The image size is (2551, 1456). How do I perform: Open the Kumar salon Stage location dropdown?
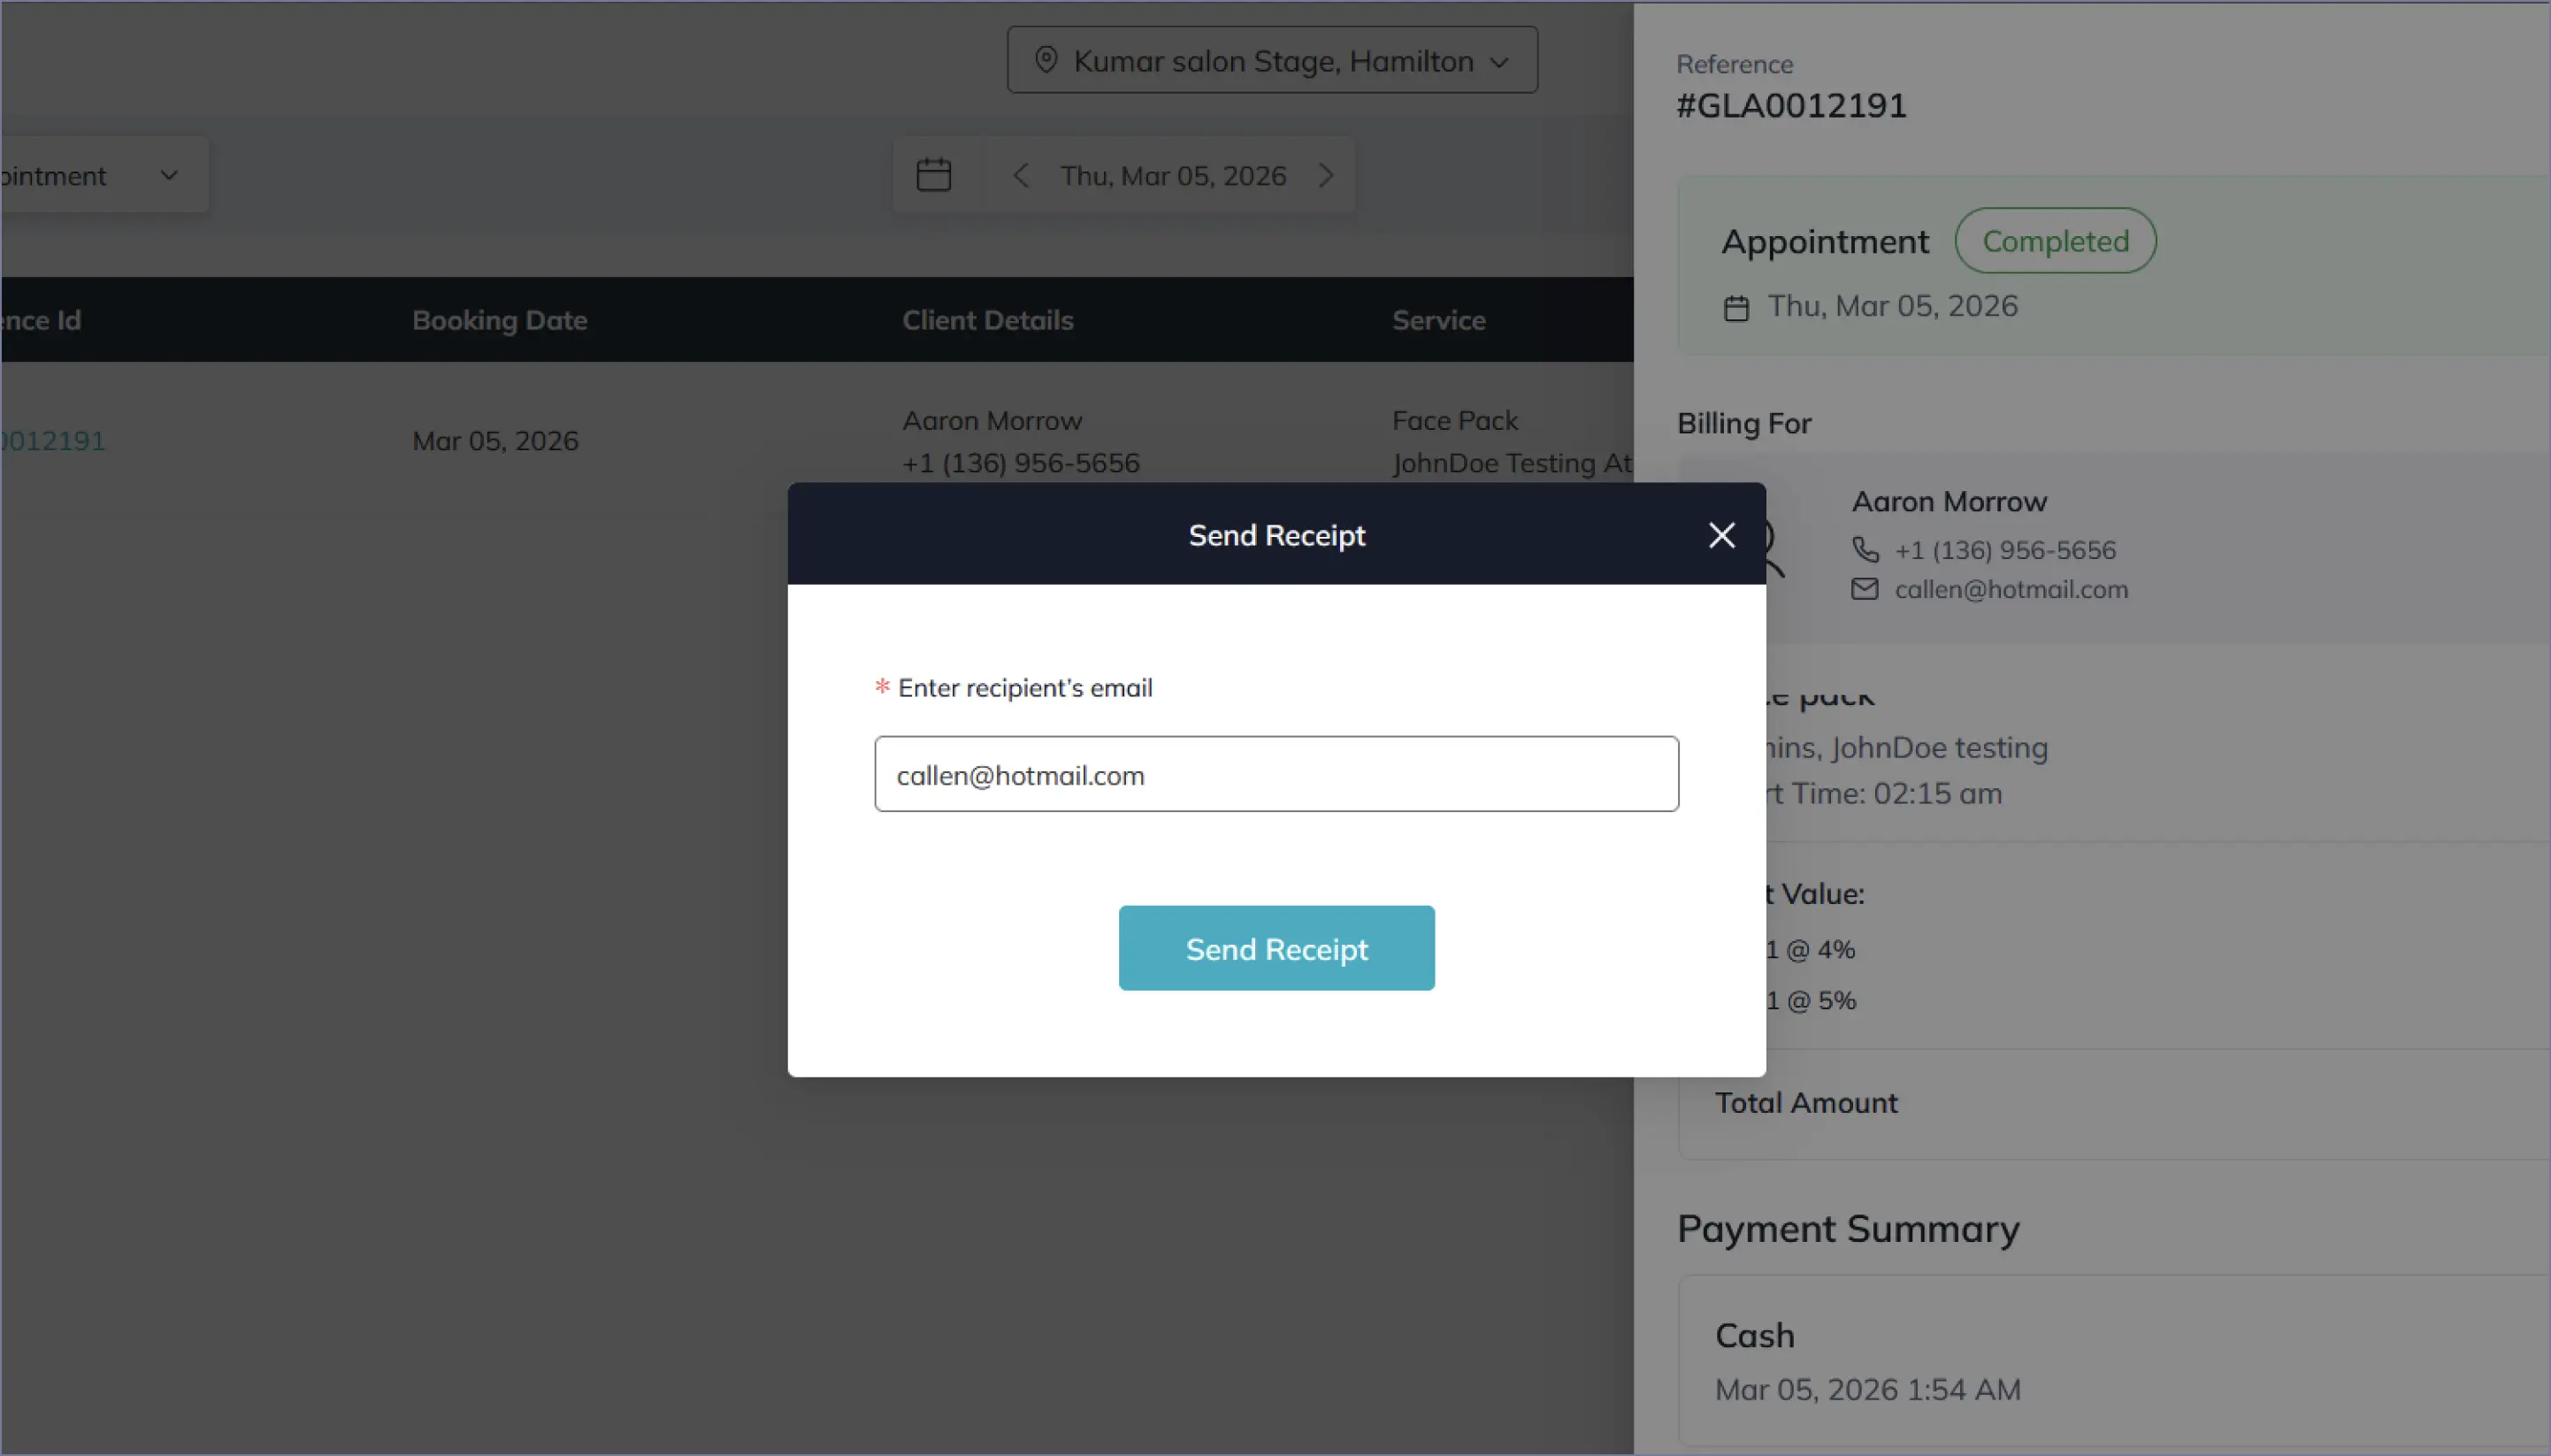[x=1272, y=61]
